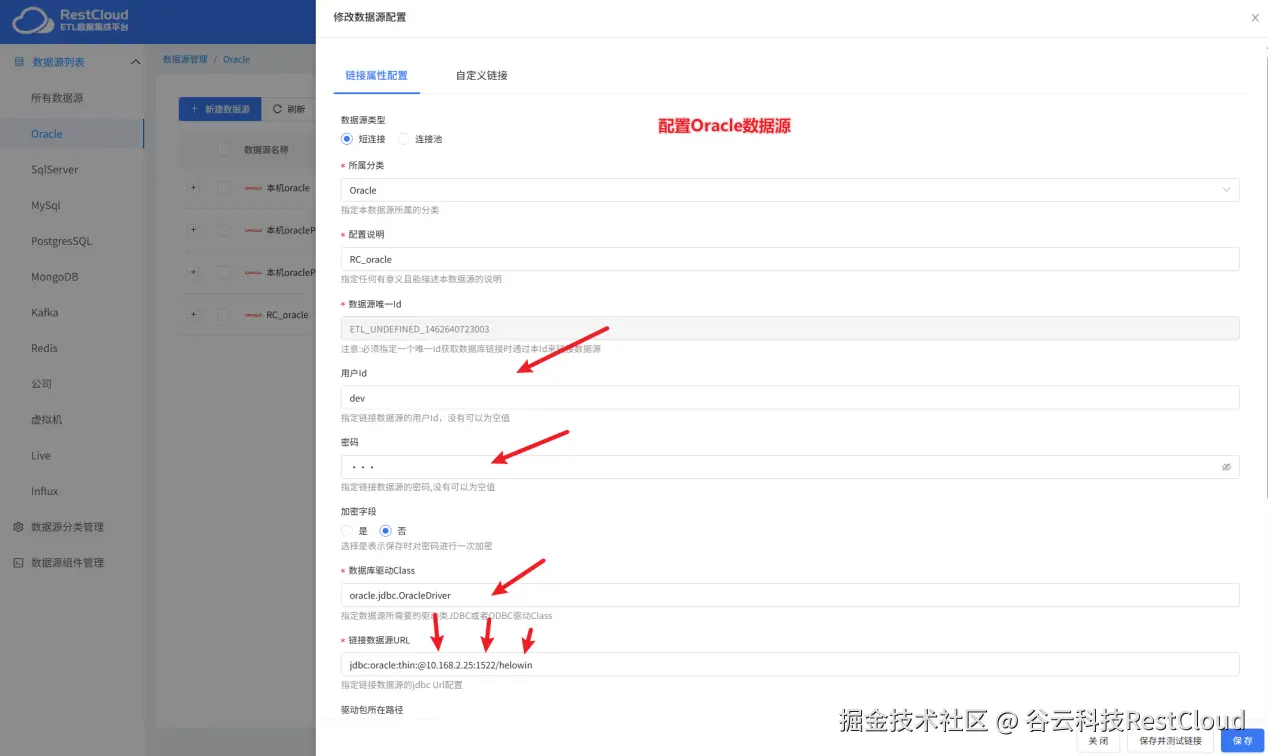
Task: Select Oracle in the sidebar list
Action: click(72, 134)
